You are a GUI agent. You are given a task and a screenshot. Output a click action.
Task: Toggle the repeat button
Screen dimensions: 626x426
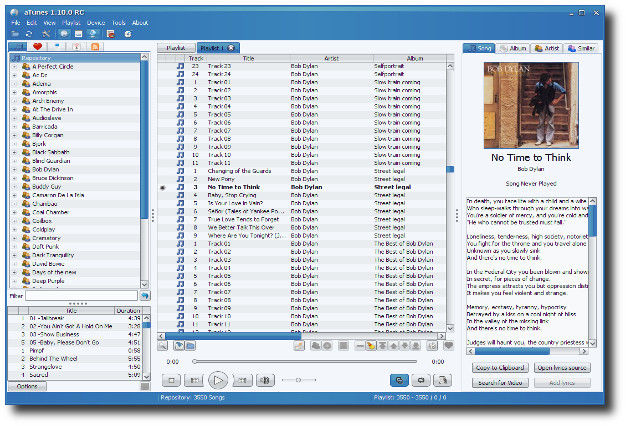(421, 380)
